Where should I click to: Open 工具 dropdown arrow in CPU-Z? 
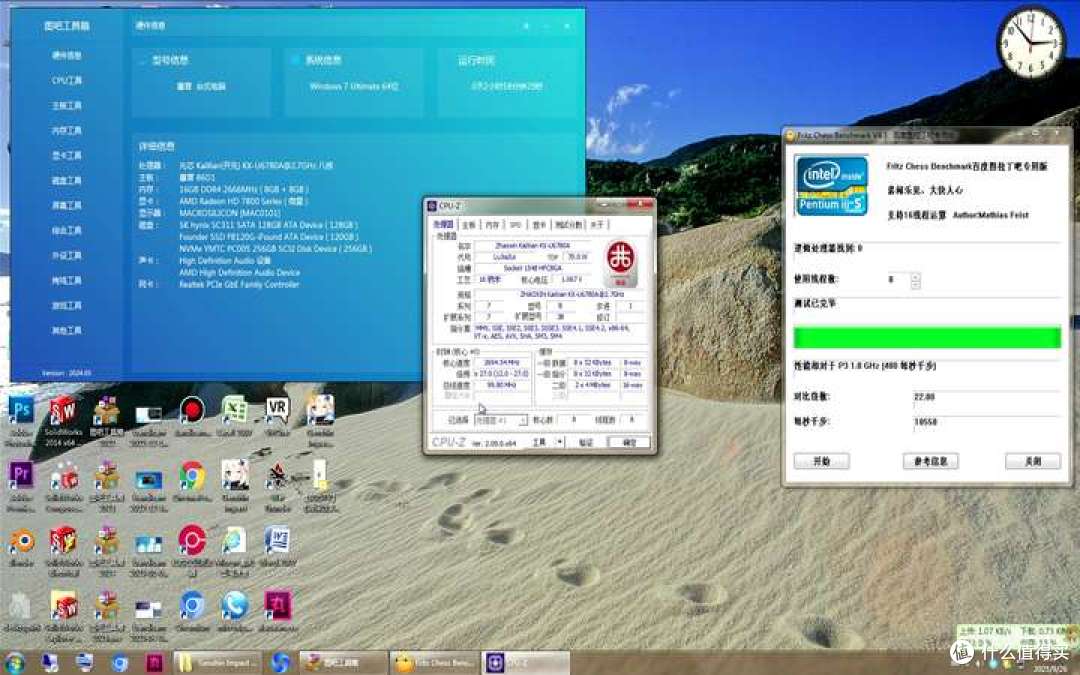(x=560, y=442)
